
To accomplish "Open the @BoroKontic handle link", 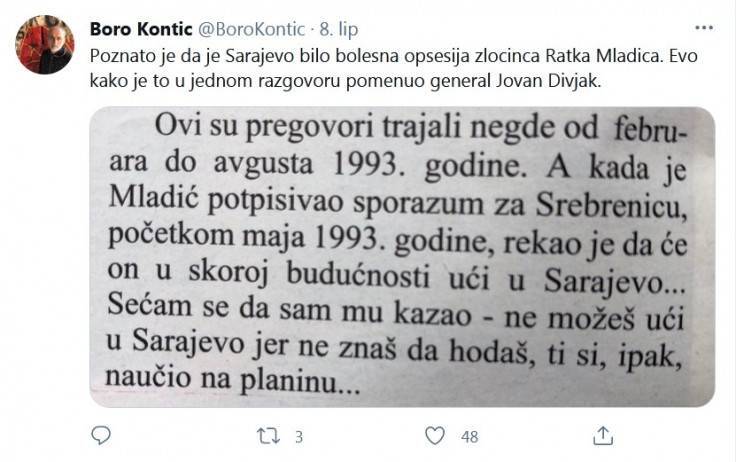I will pos(252,29).
